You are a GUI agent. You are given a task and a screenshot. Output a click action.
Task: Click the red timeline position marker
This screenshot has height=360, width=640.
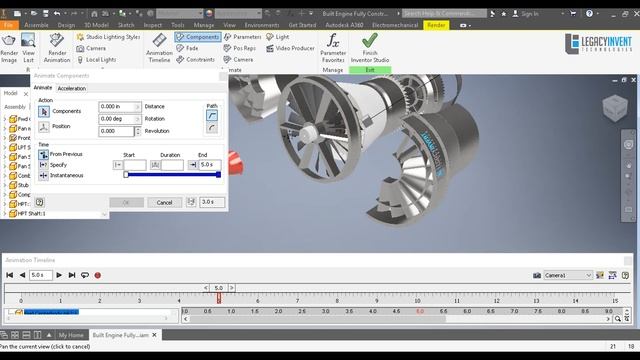(219, 298)
